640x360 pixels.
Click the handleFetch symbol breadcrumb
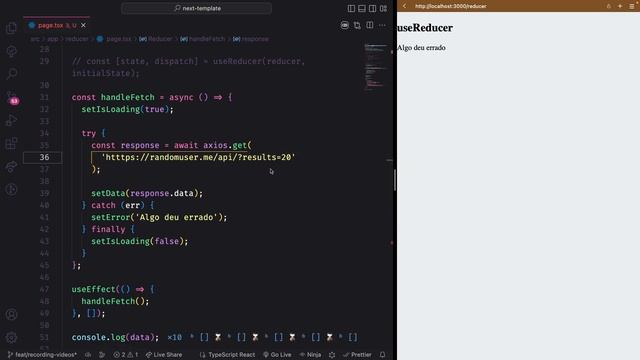[203, 39]
